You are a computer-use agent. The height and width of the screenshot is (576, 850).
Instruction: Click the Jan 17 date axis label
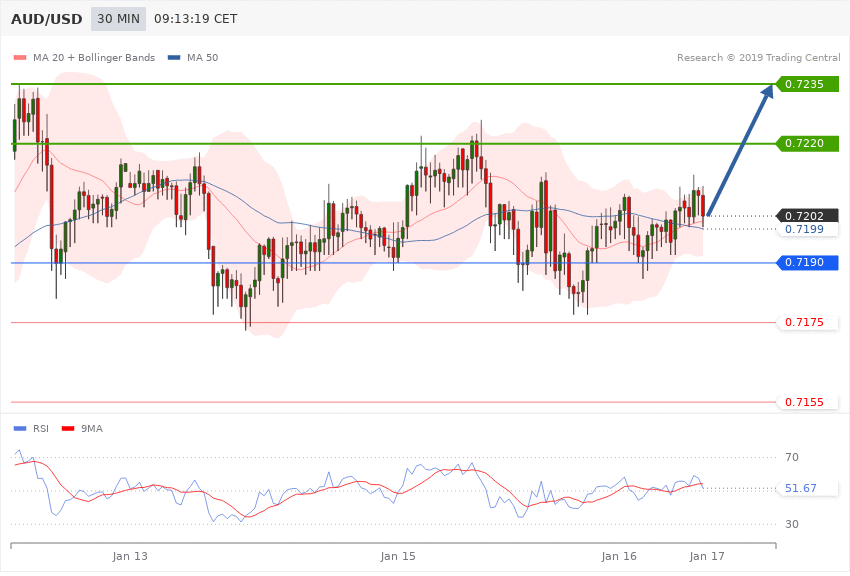[707, 556]
